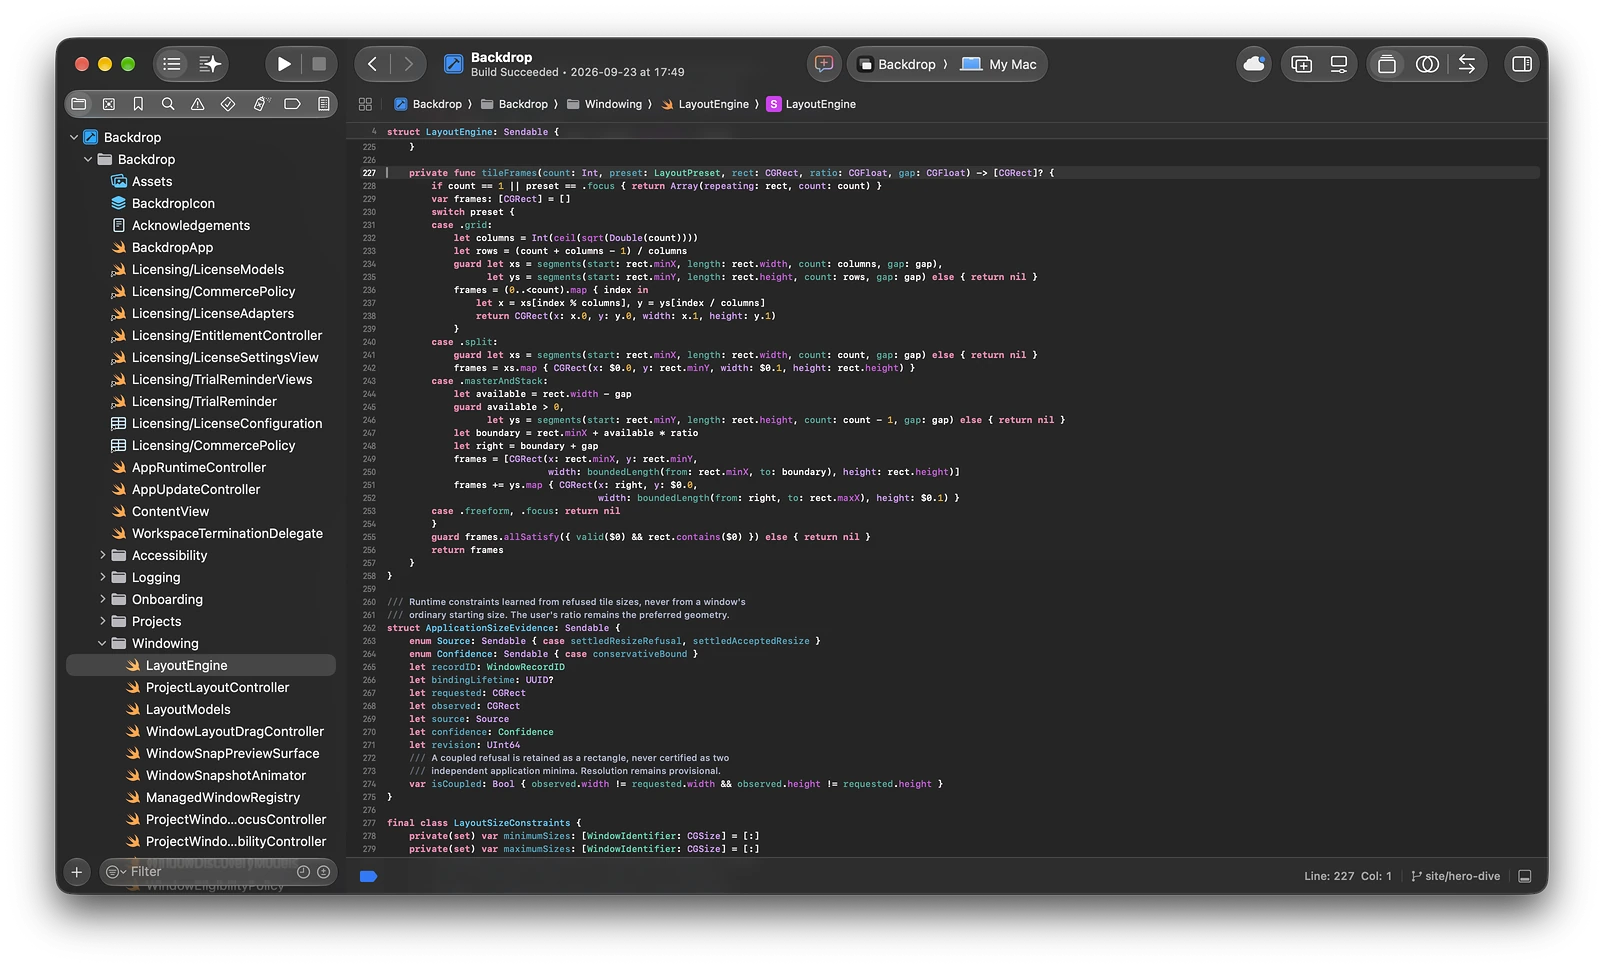Open the LayoutEngine struct jump bar menu
The height and width of the screenshot is (972, 1608).
click(811, 104)
